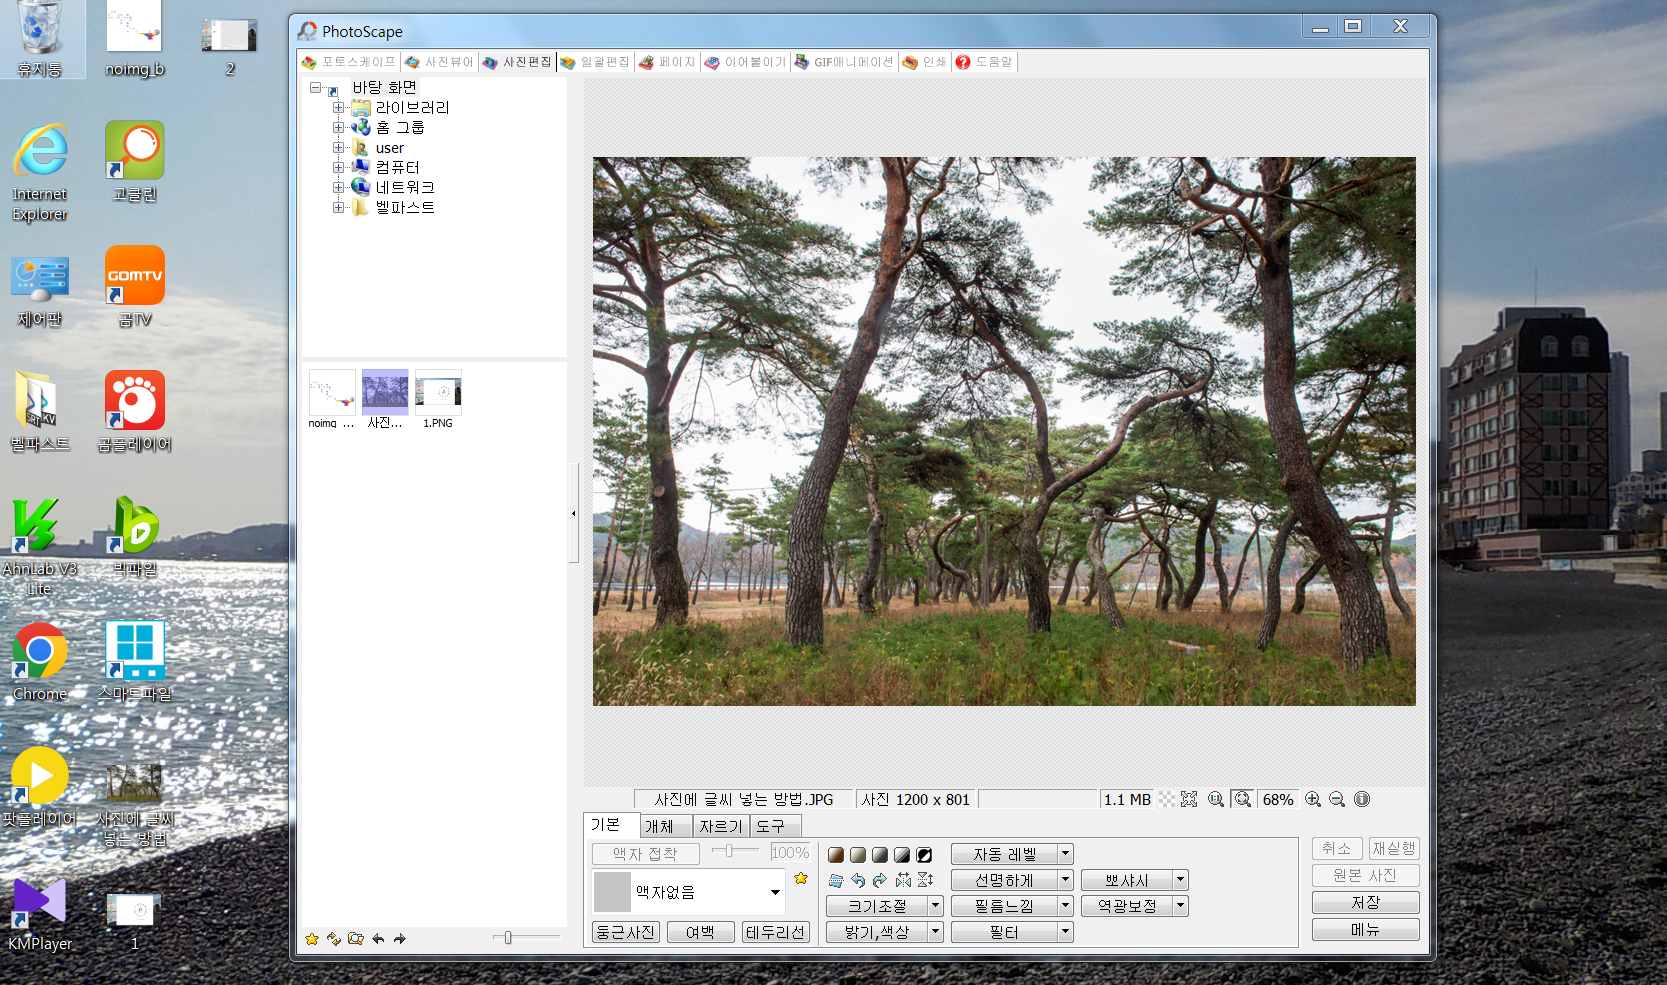The height and width of the screenshot is (985, 1667).
Task: Open the GIF애니메이션 tab
Action: [x=844, y=62]
